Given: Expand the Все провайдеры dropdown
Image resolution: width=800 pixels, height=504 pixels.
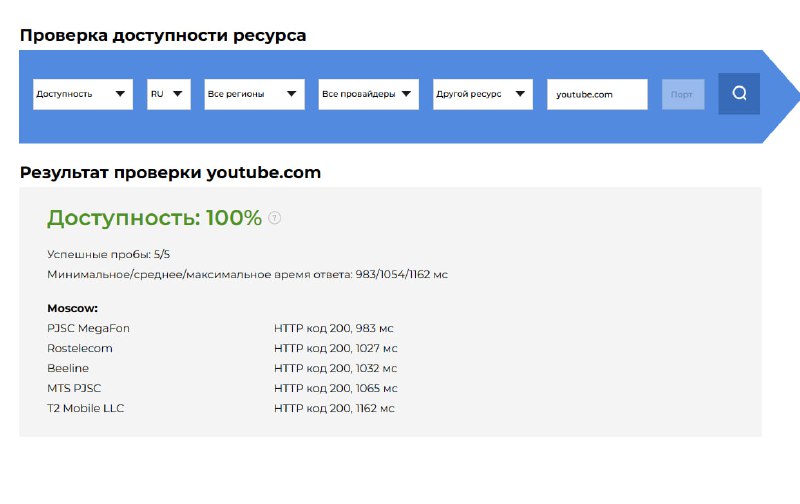Looking at the screenshot, I should point(368,94).
